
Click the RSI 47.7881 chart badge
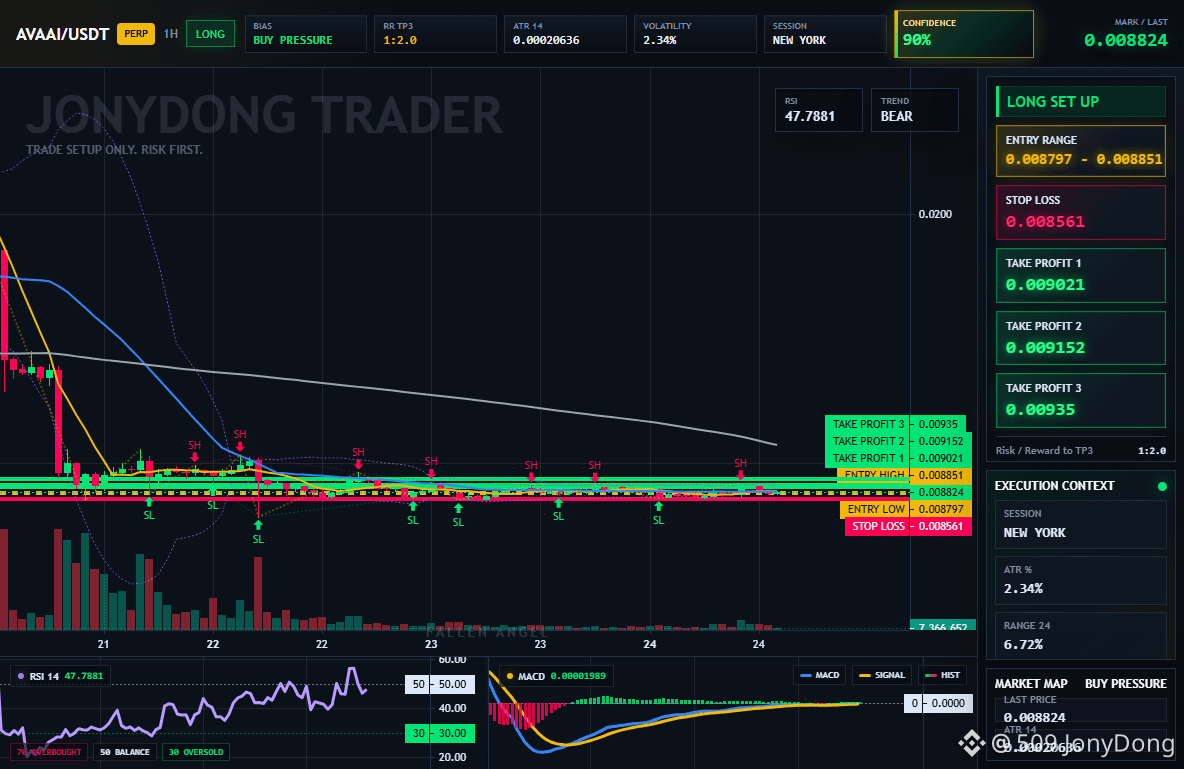pyautogui.click(x=819, y=110)
